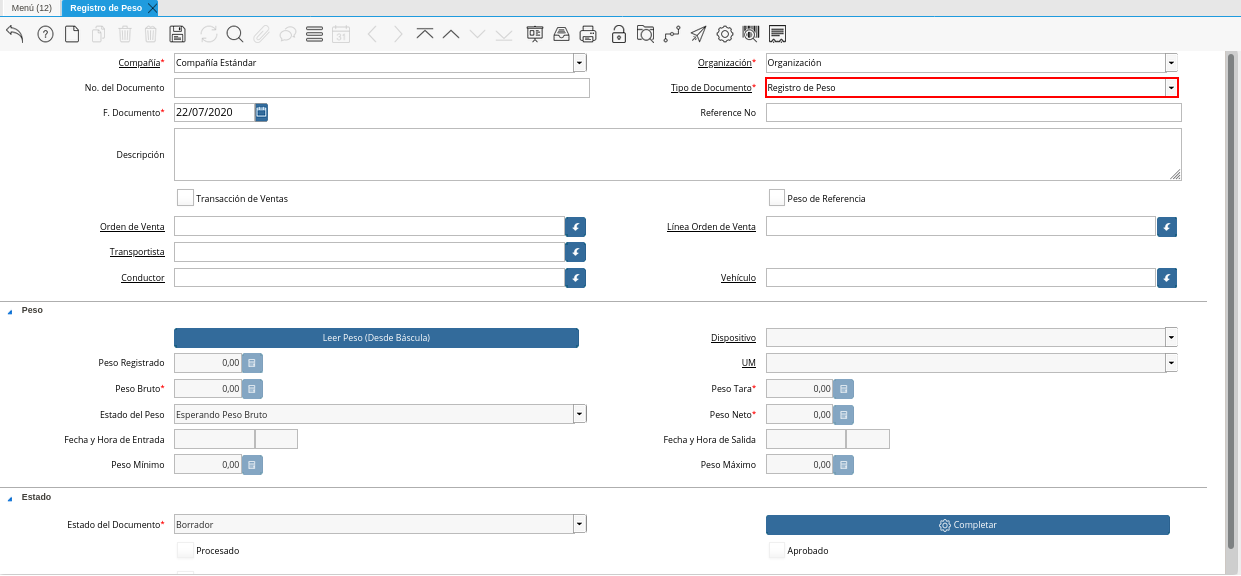Enable the Transacción de Ventas checkbox
The height and width of the screenshot is (576, 1241).
pyautogui.click(x=185, y=198)
